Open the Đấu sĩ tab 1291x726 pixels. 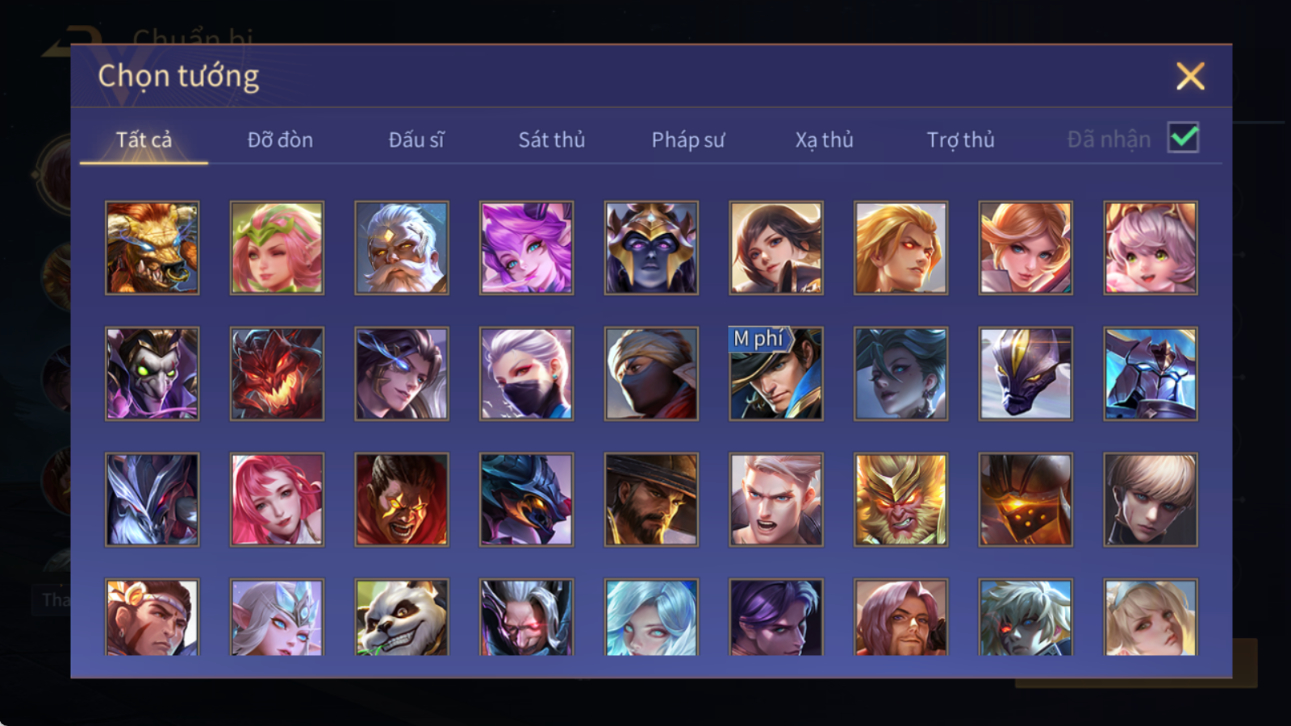416,140
